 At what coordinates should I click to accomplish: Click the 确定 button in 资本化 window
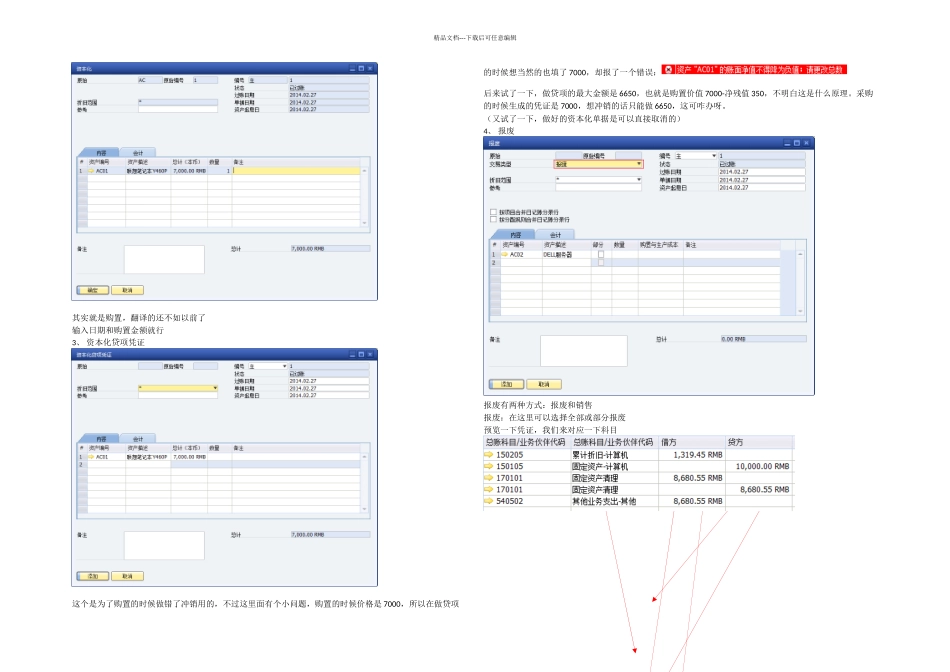click(93, 290)
